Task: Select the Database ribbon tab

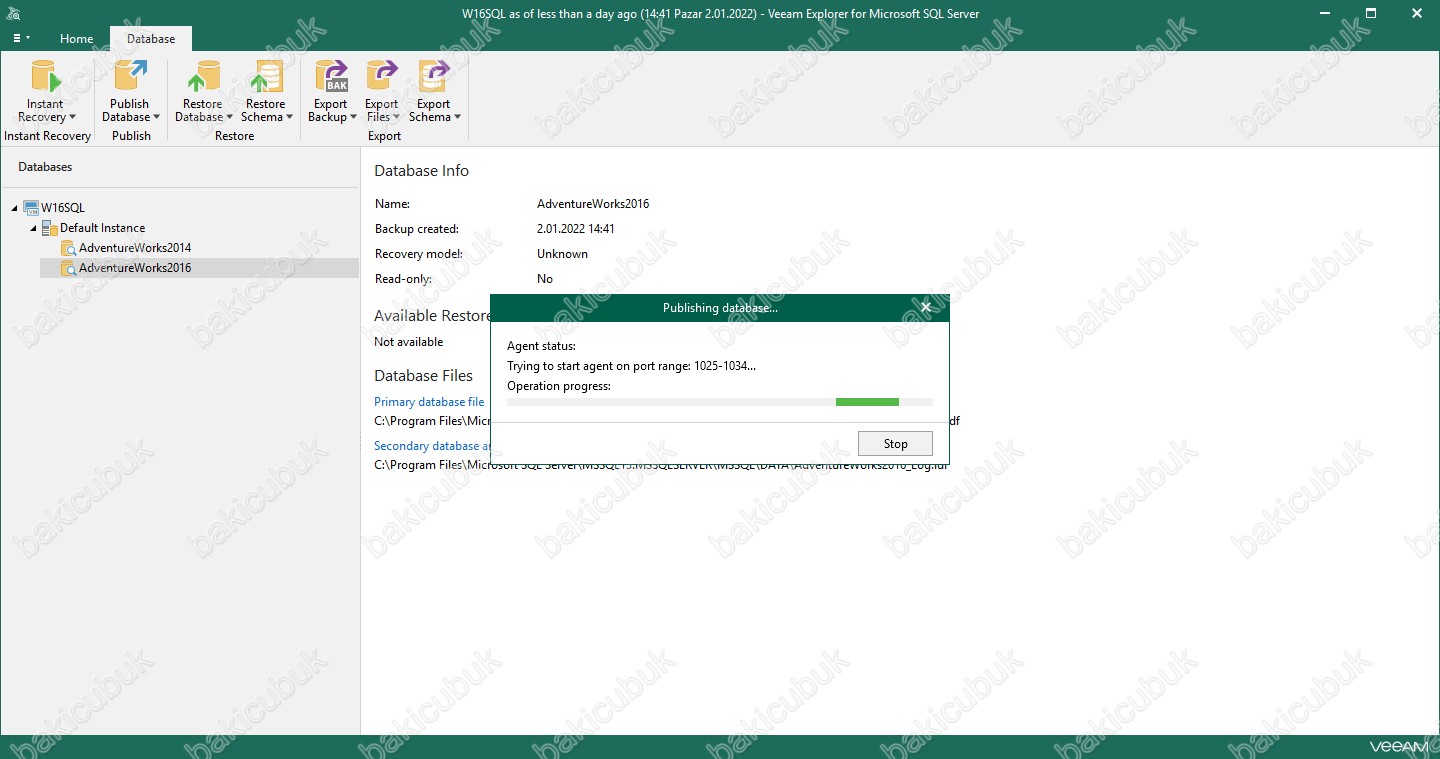Action: click(x=151, y=39)
